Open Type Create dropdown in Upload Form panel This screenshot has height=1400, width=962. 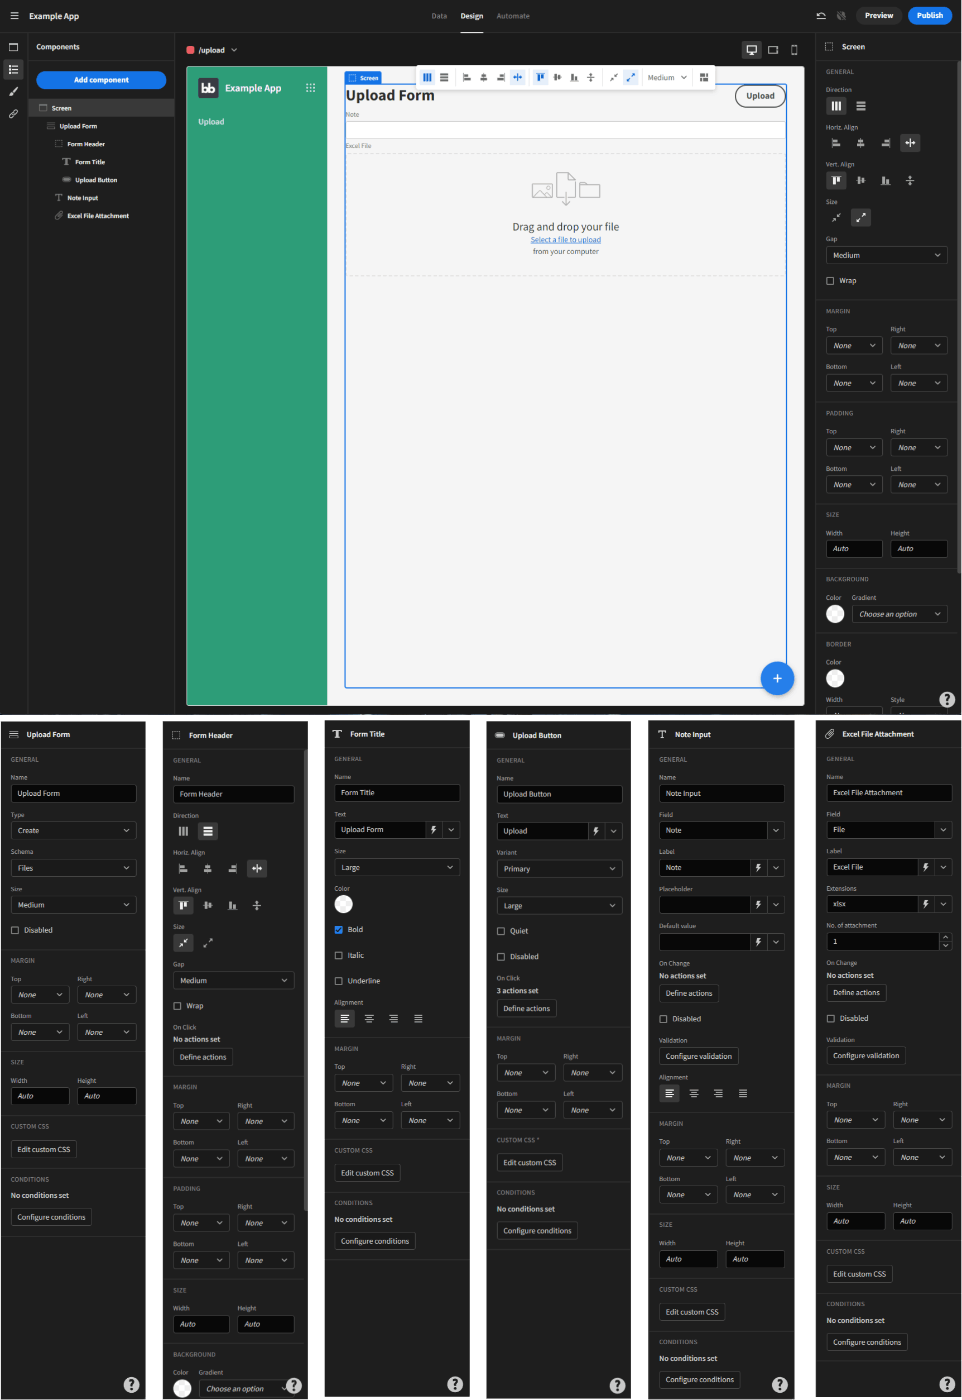click(x=73, y=830)
